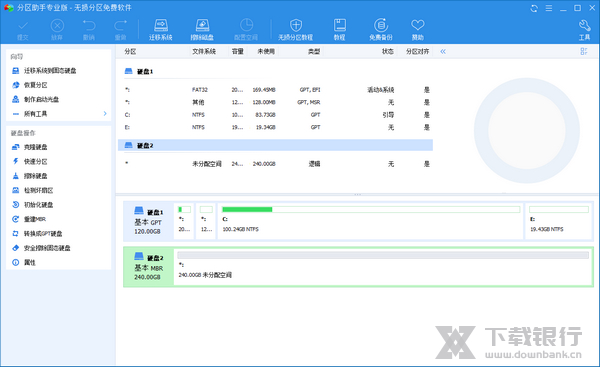The width and height of the screenshot is (600, 367).
Task: Toggle list view icon at header right
Action: (584, 51)
